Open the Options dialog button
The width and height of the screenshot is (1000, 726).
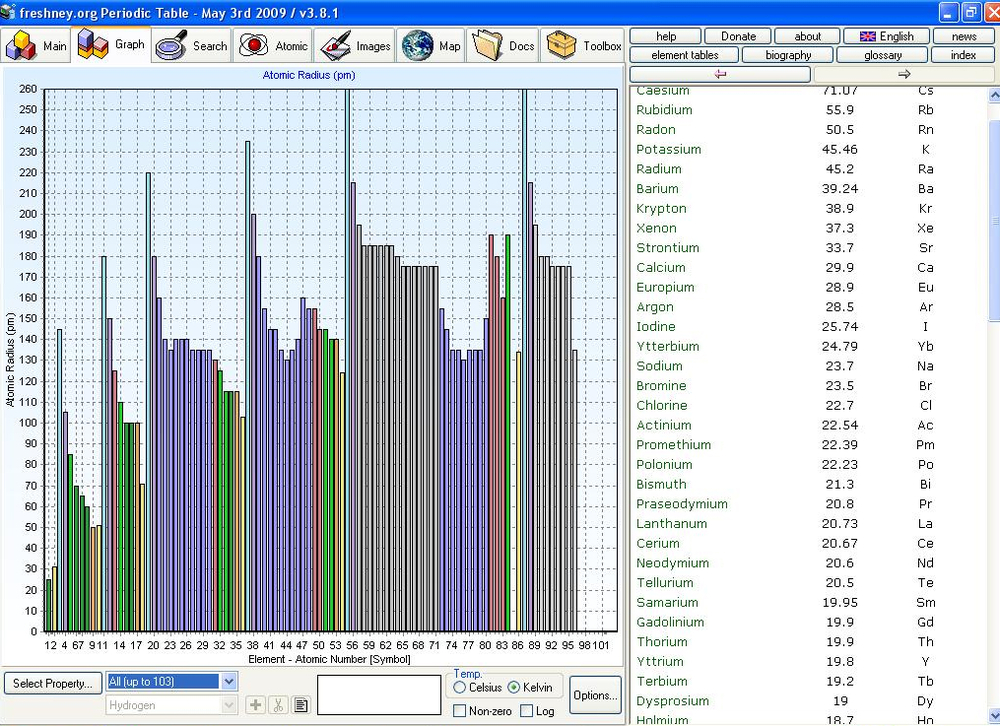pos(595,695)
